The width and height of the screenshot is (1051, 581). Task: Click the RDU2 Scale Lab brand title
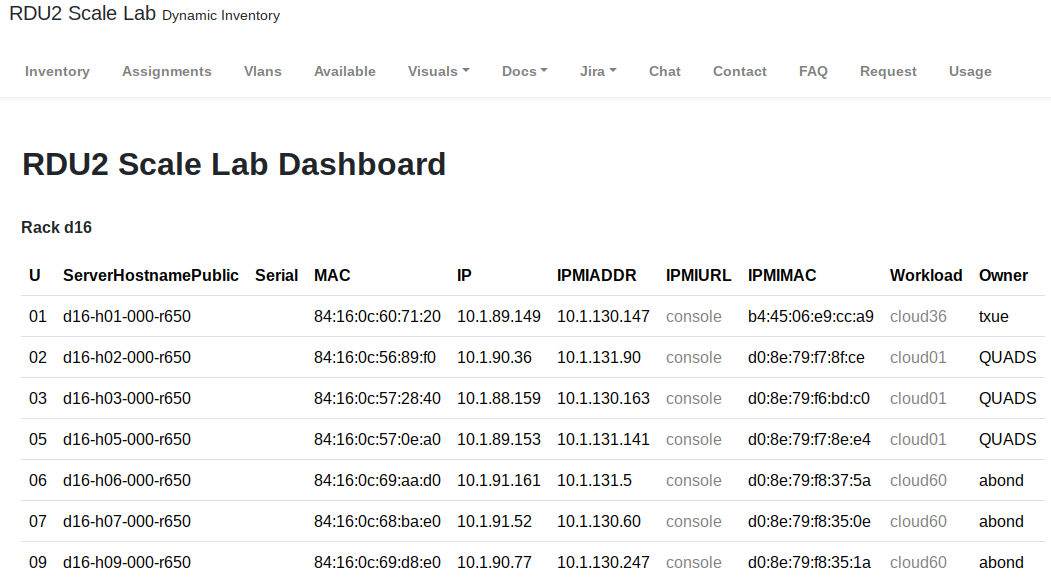[82, 14]
